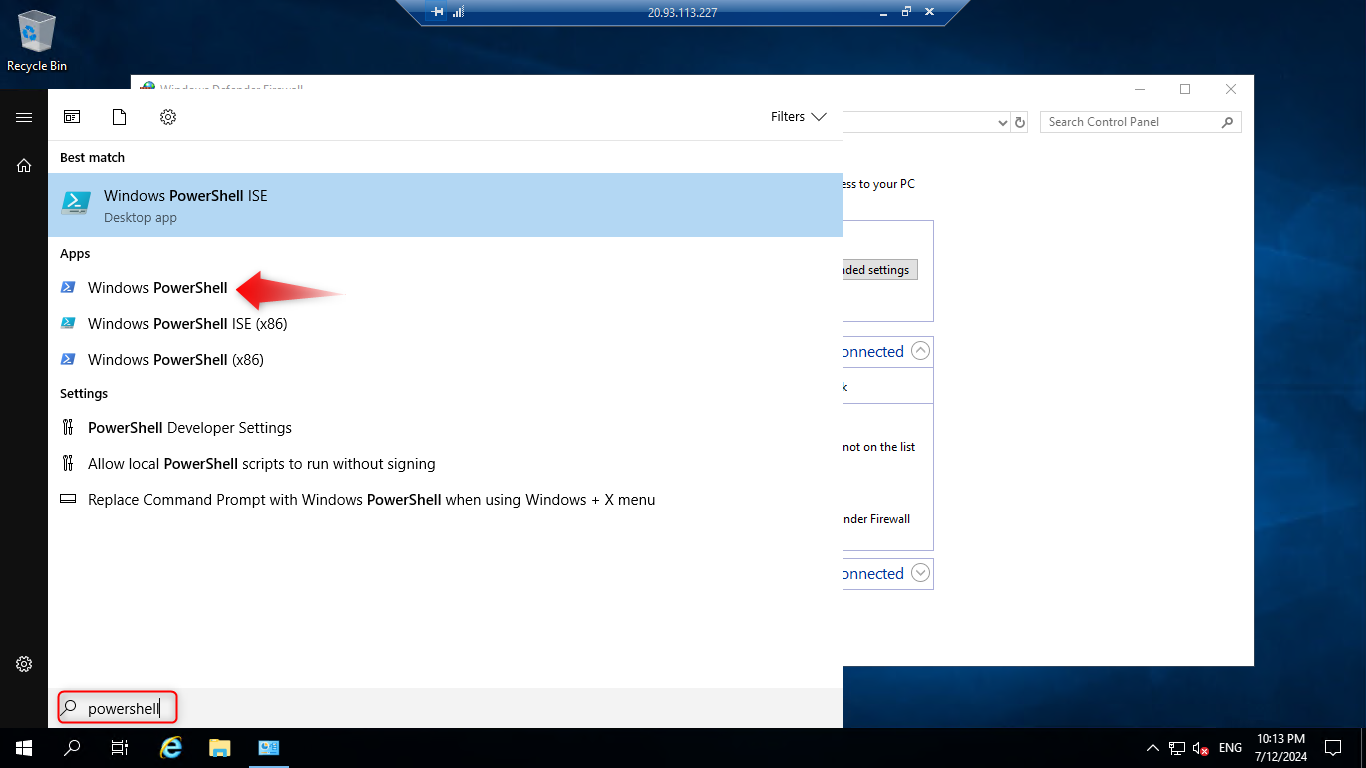Close the remote session on the connection bar
1366x768 pixels.
930,12
